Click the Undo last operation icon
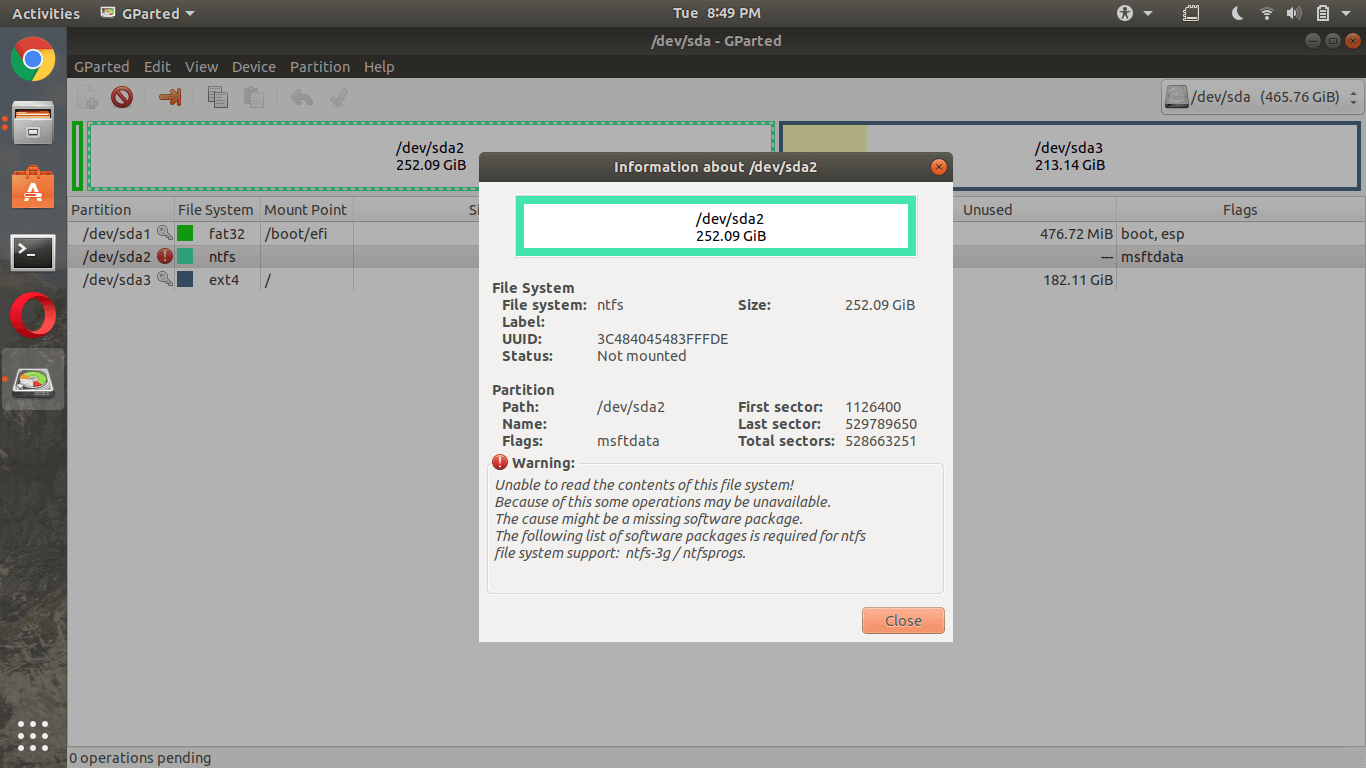This screenshot has height=768, width=1366. pyautogui.click(x=301, y=97)
